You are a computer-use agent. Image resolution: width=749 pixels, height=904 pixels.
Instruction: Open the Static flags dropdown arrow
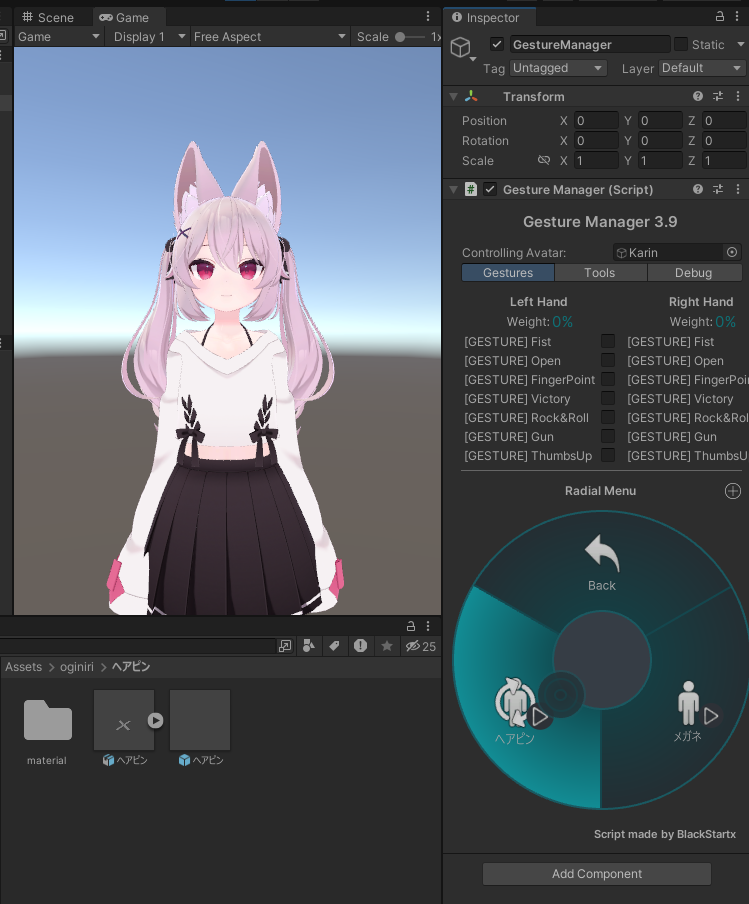740,44
